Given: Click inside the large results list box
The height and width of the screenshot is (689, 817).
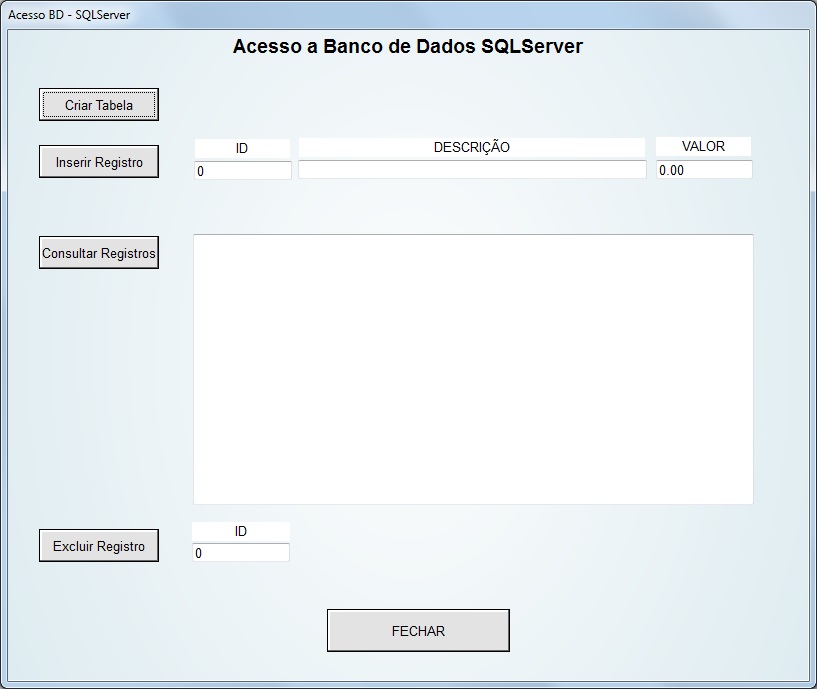Looking at the screenshot, I should click(x=473, y=369).
